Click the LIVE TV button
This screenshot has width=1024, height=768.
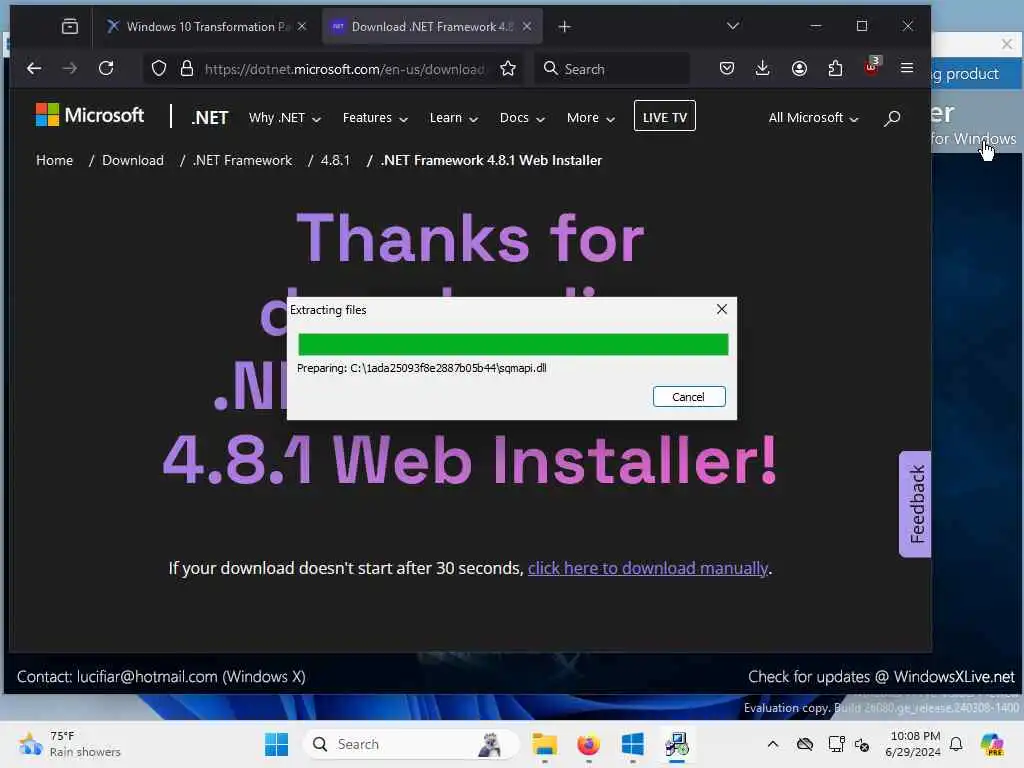[664, 116]
